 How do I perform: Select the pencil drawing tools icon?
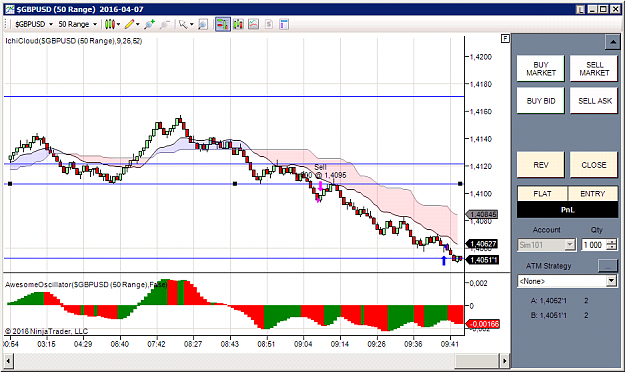[129, 24]
